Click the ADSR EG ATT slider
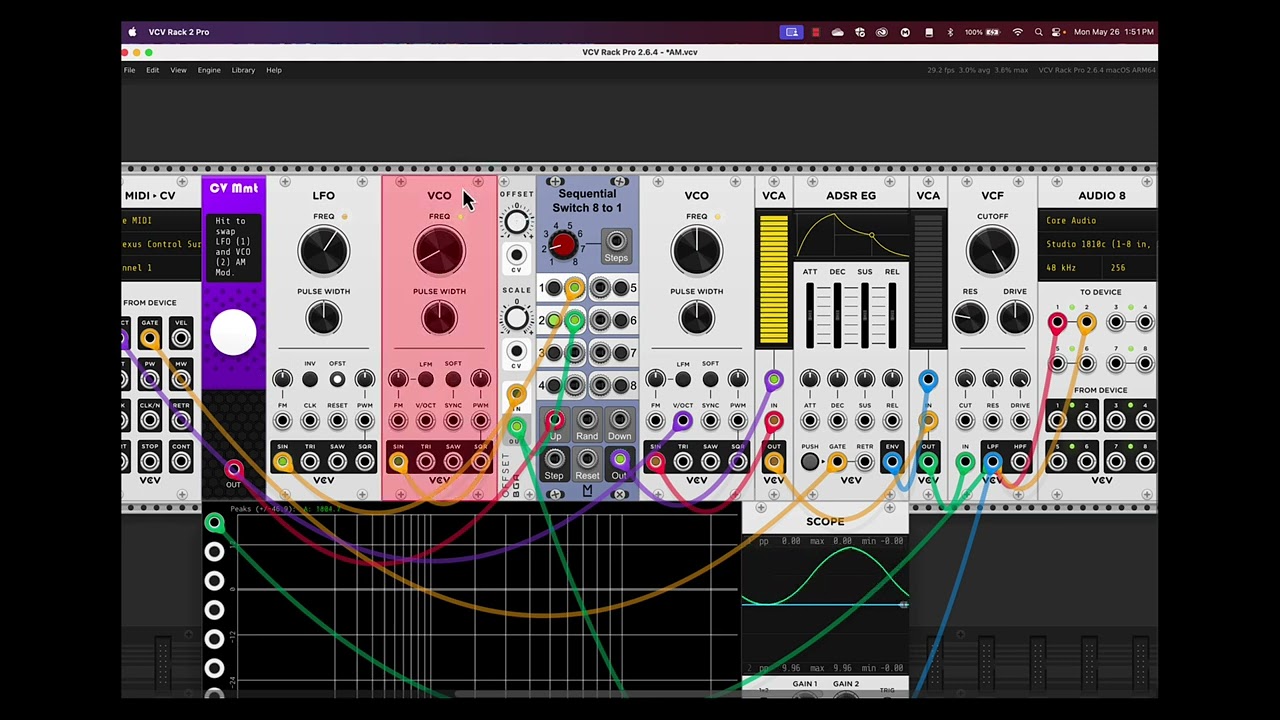The image size is (1280, 720). tap(810, 315)
